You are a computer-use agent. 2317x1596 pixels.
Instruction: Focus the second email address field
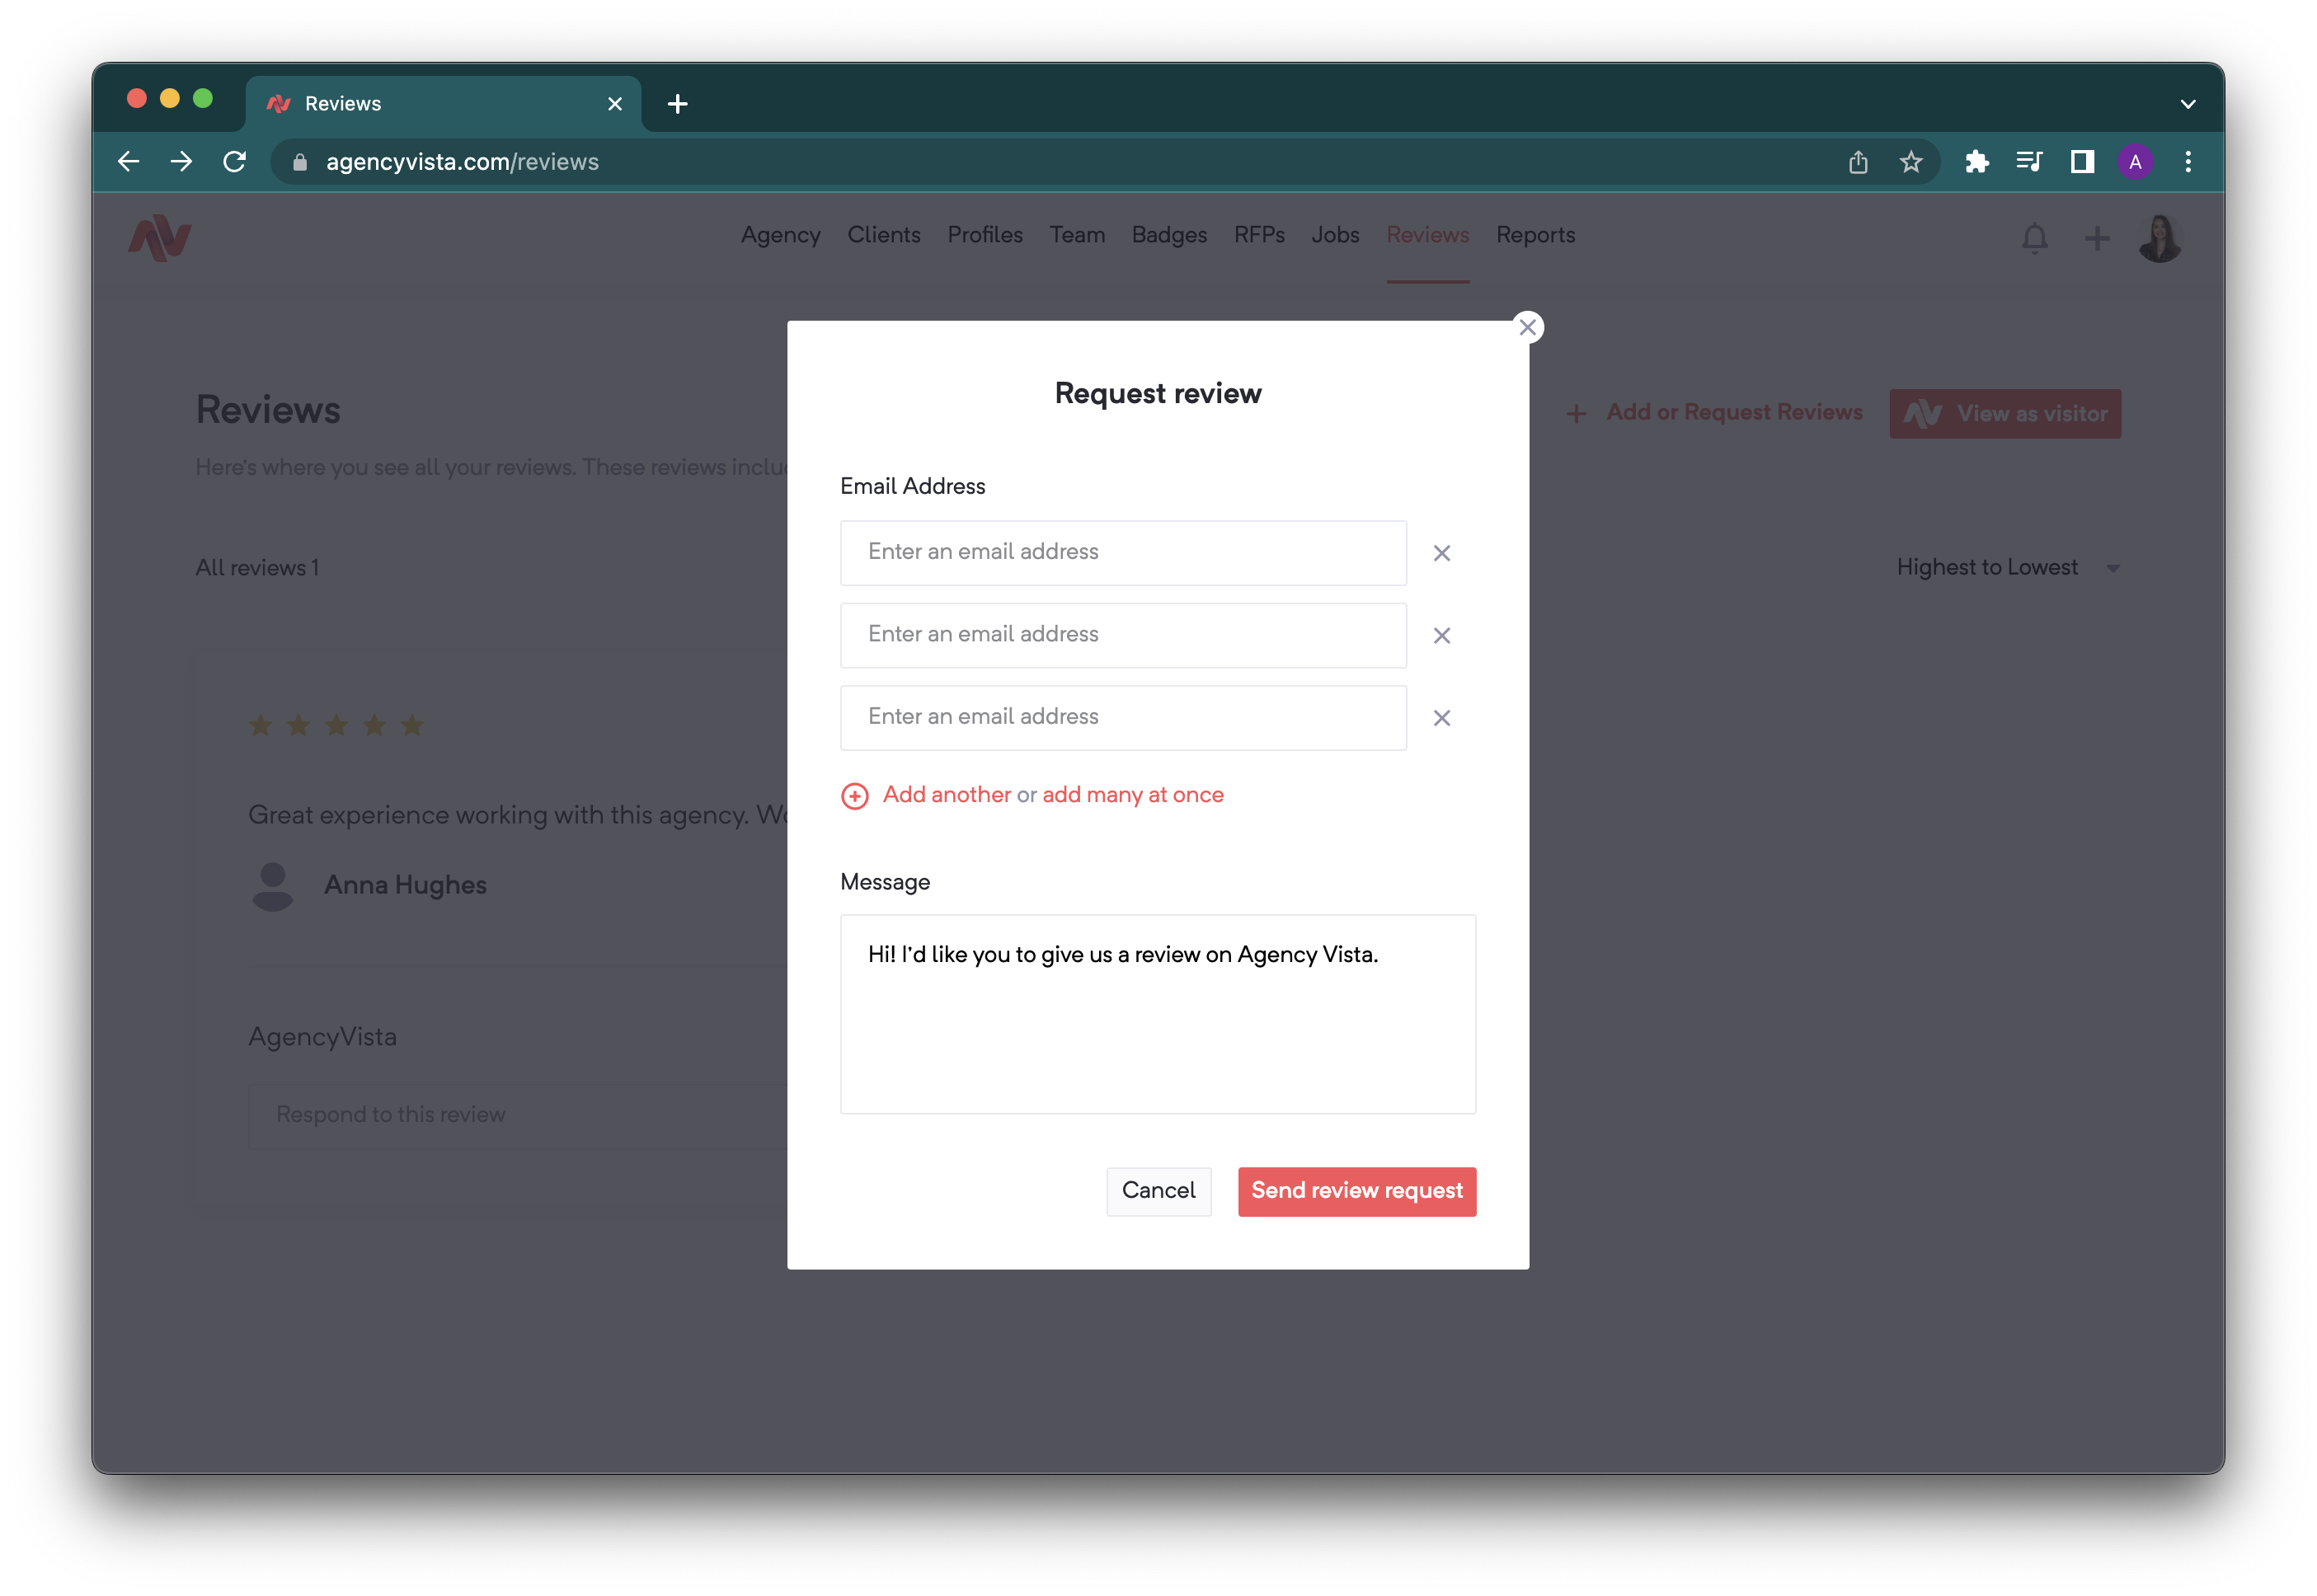pyautogui.click(x=1122, y=635)
